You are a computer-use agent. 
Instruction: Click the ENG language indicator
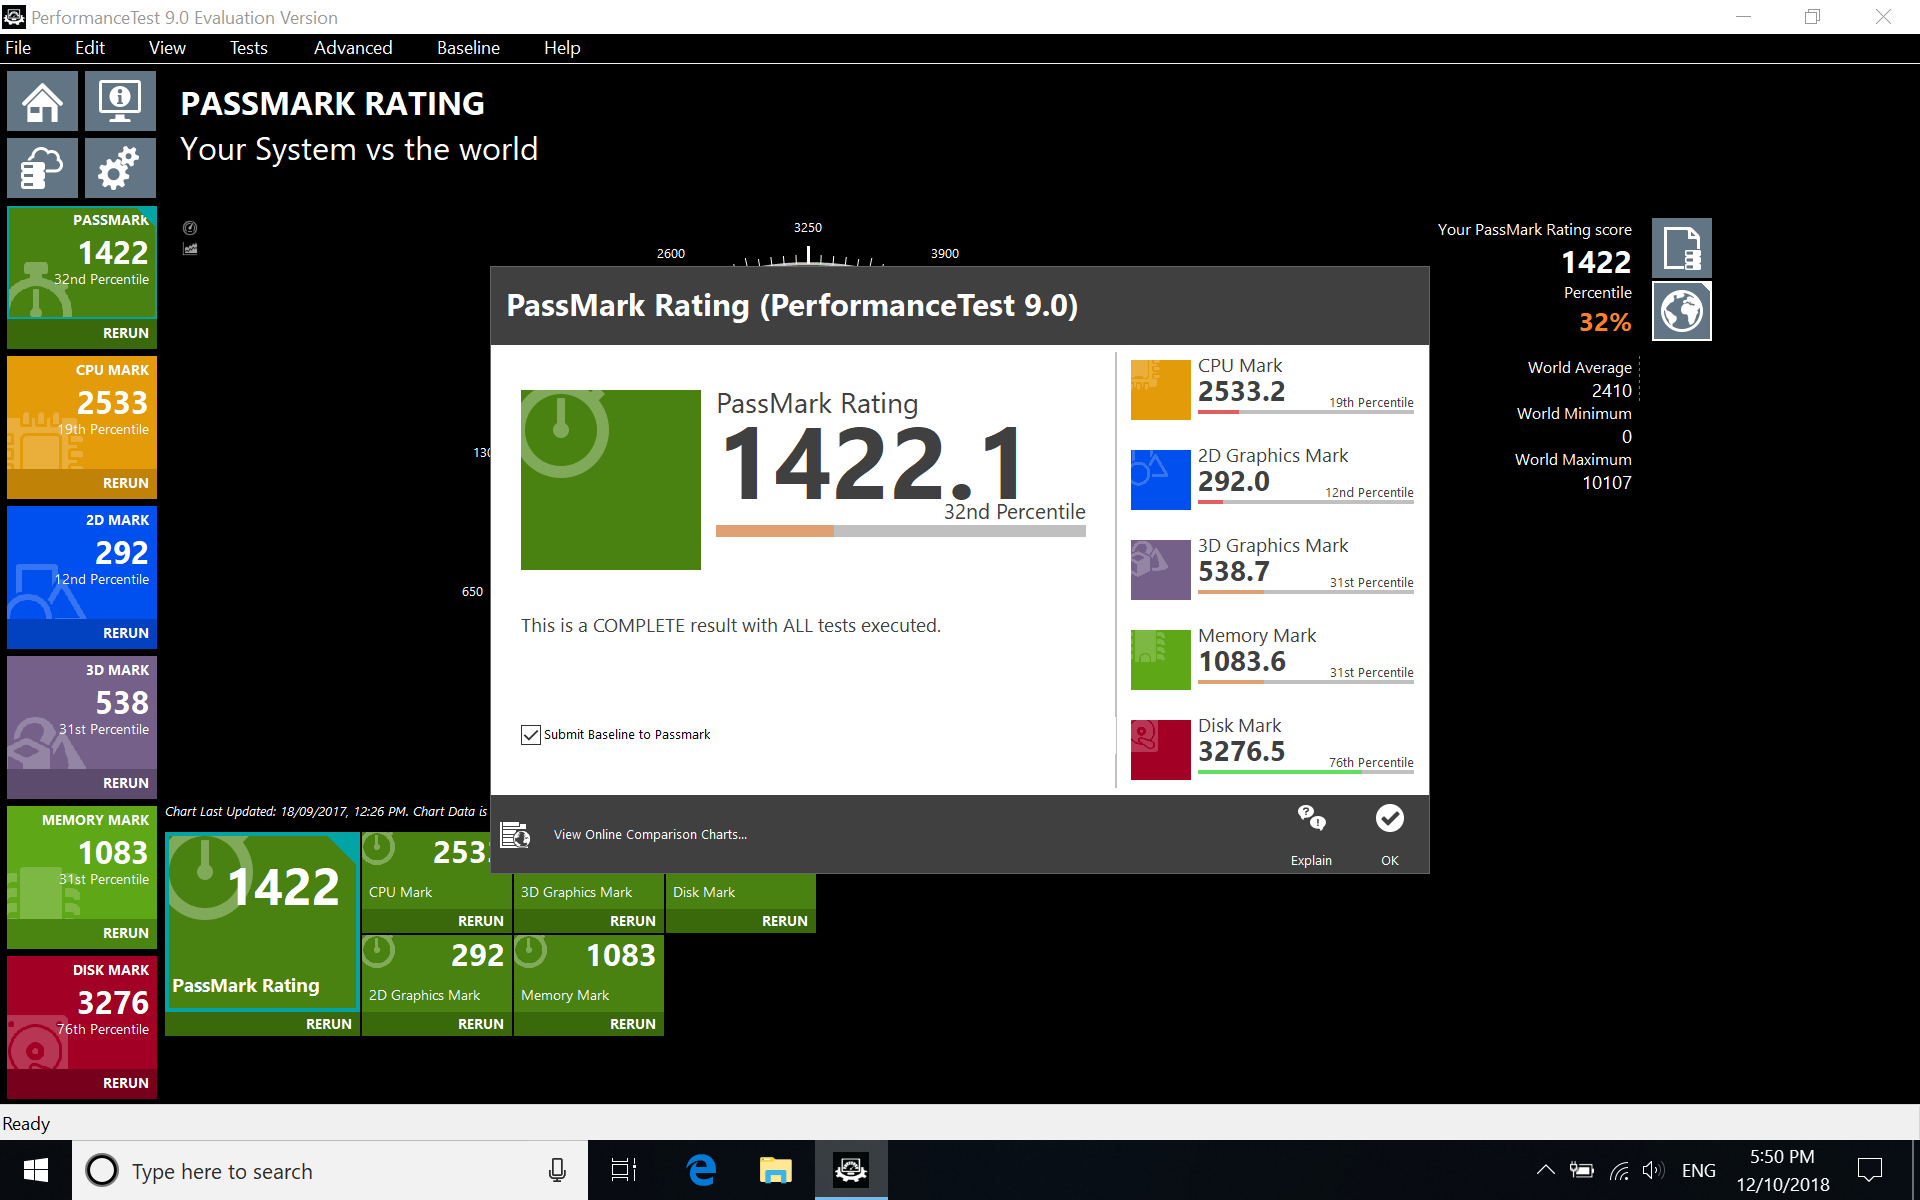1699,1171
